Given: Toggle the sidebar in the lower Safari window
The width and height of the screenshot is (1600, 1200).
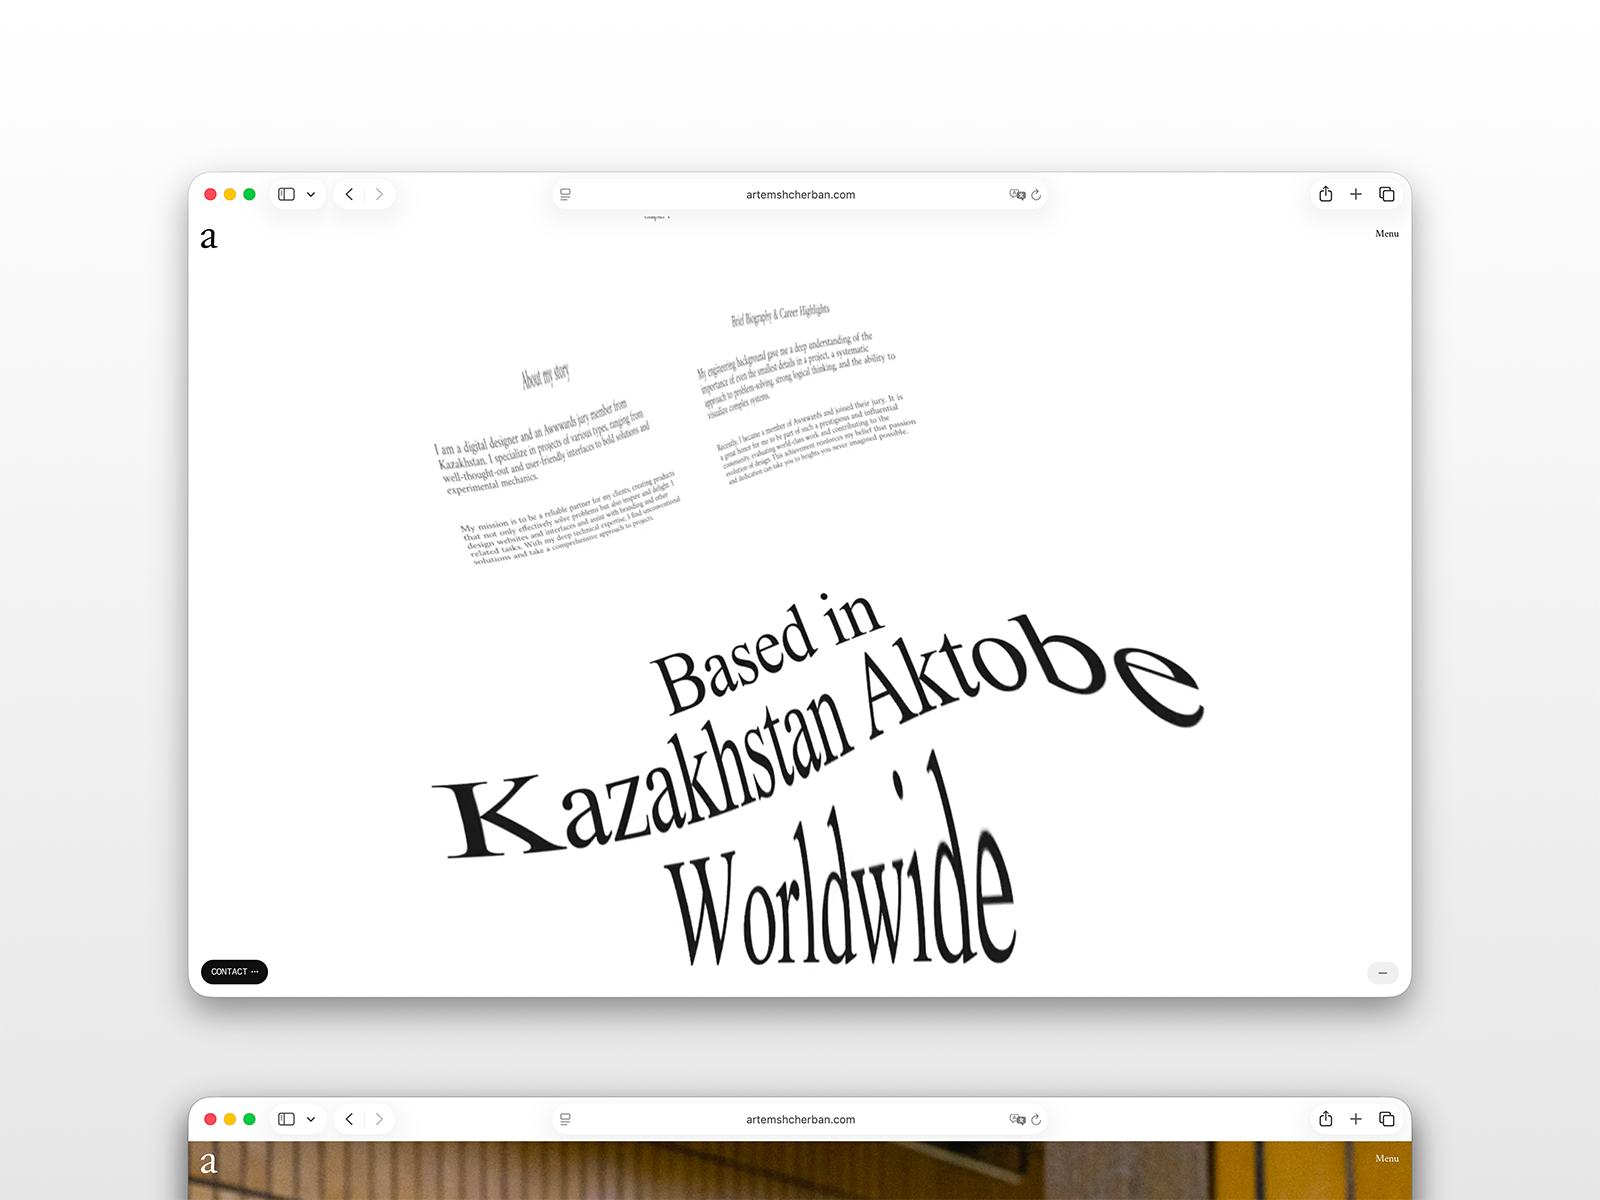Looking at the screenshot, I should click(286, 1119).
